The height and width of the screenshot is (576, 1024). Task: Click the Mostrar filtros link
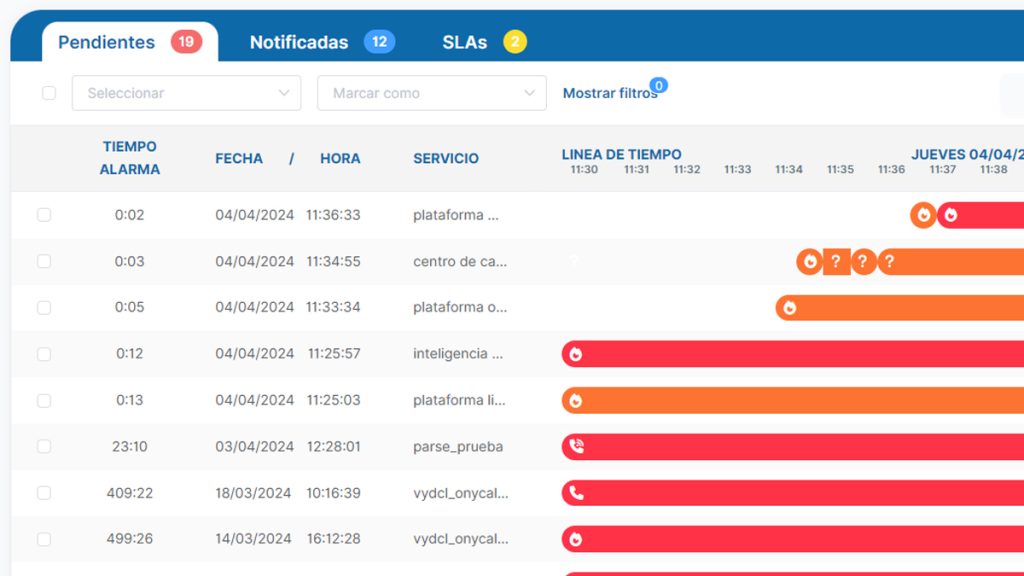pyautogui.click(x=610, y=93)
